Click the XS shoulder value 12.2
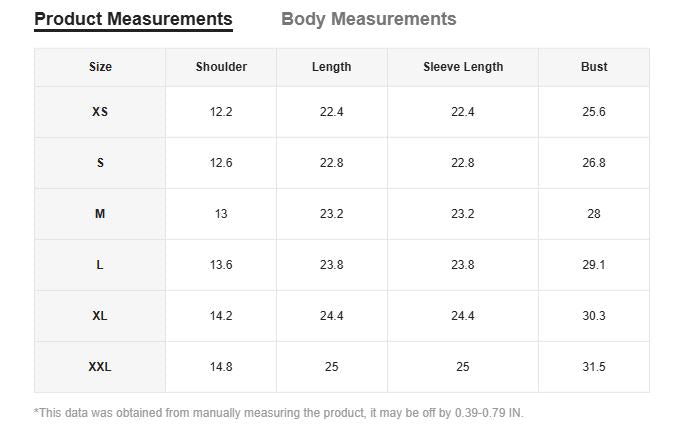Image resolution: width=685 pixels, height=433 pixels. pos(221,112)
